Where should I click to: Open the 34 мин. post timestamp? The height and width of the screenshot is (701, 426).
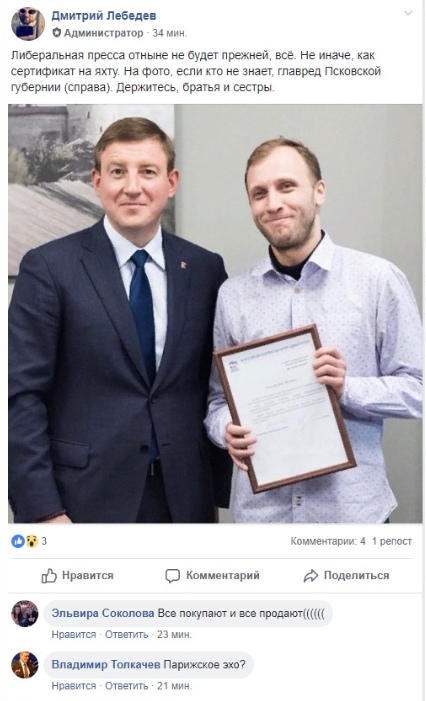click(169, 33)
